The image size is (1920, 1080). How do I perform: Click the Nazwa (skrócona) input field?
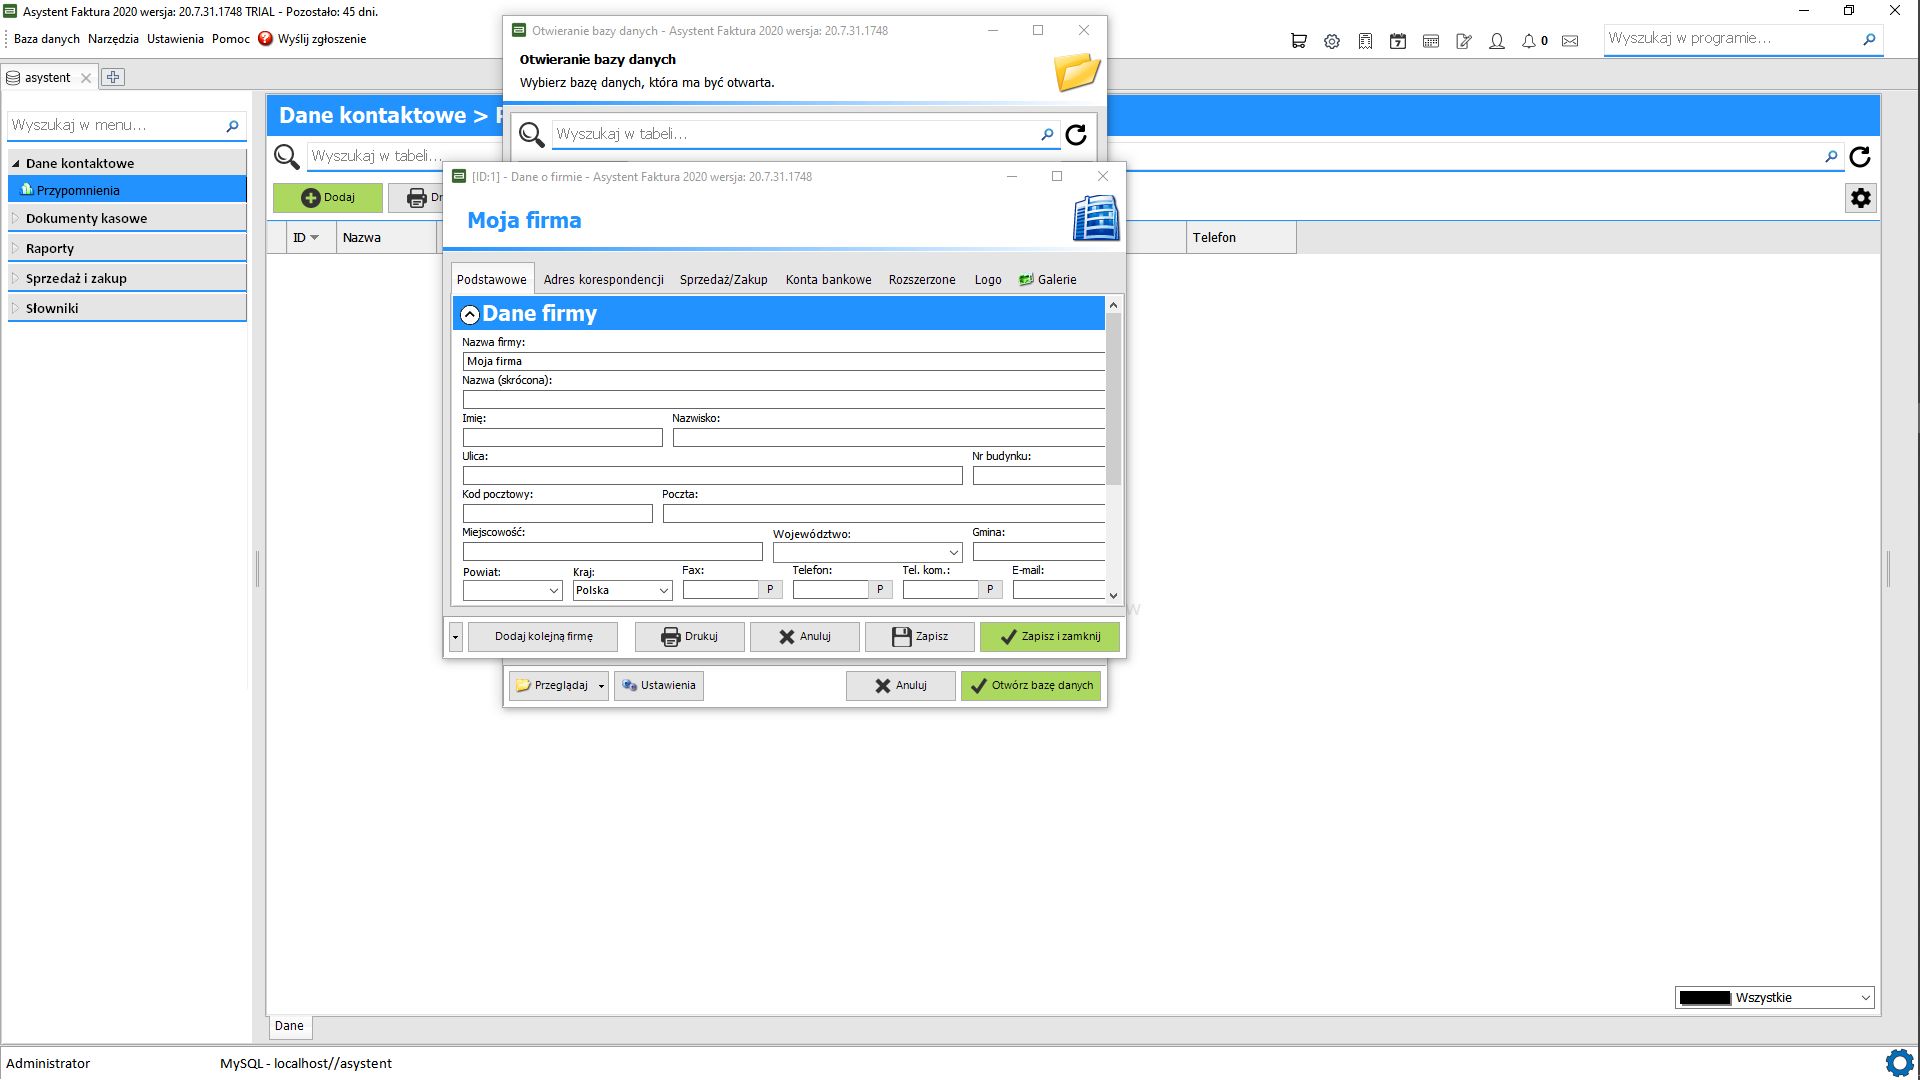[784, 399]
